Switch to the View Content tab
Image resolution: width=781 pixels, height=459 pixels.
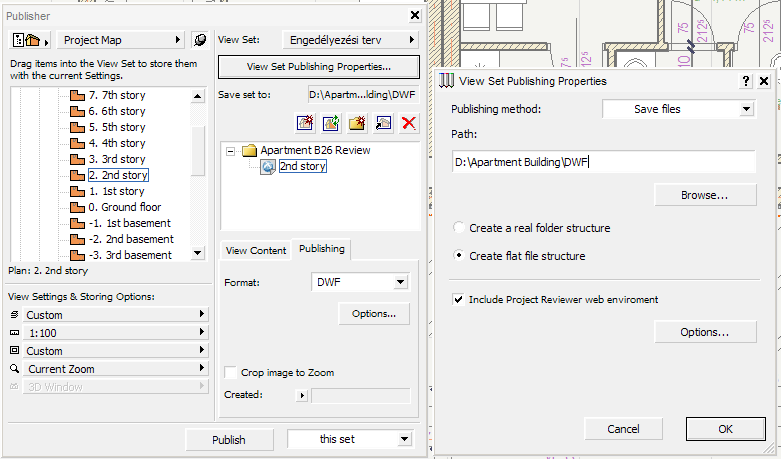256,250
